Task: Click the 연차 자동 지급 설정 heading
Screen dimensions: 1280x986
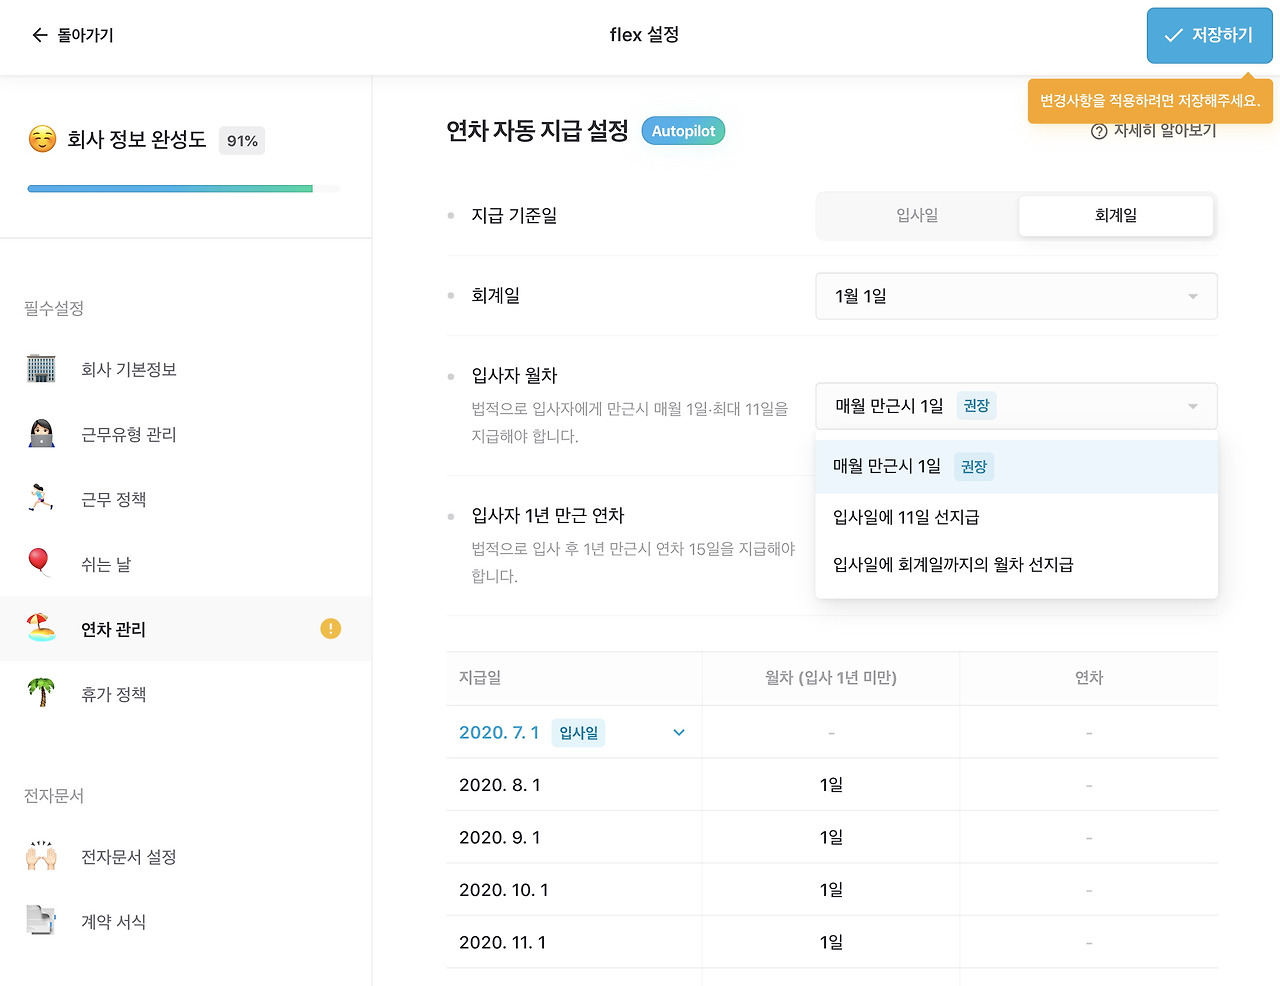Action: click(x=537, y=131)
